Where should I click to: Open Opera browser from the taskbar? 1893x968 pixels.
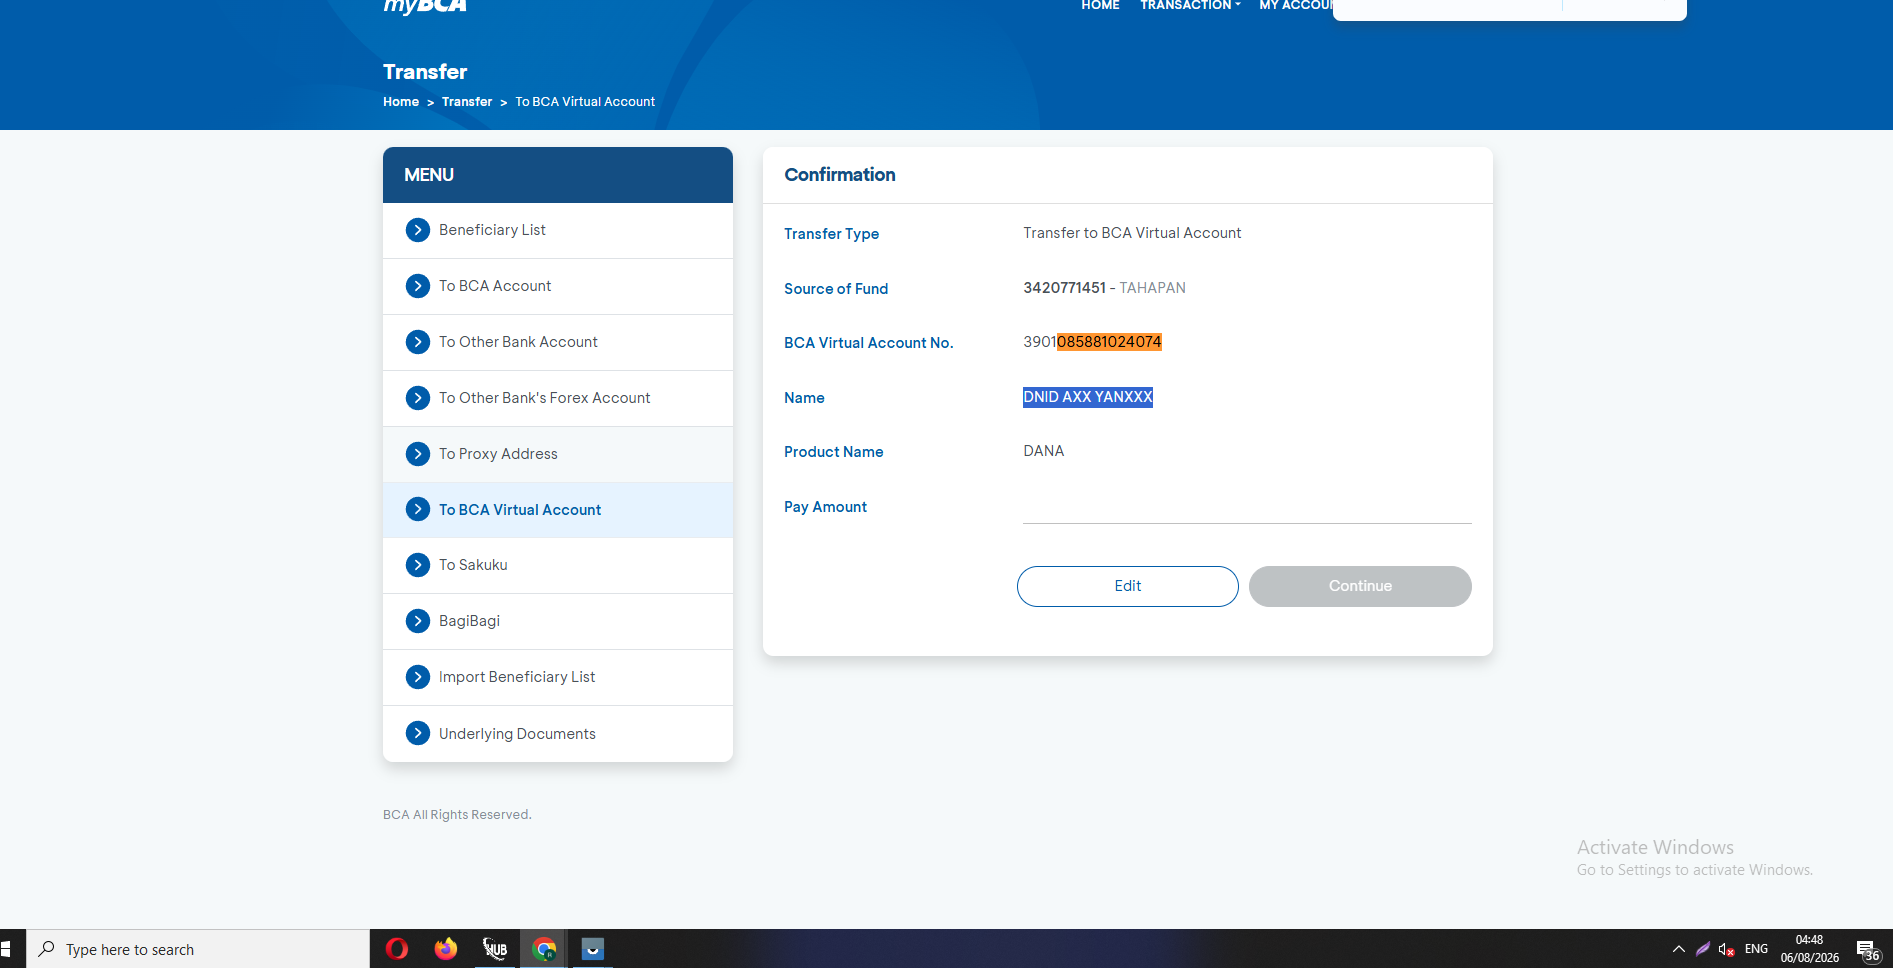pos(397,949)
